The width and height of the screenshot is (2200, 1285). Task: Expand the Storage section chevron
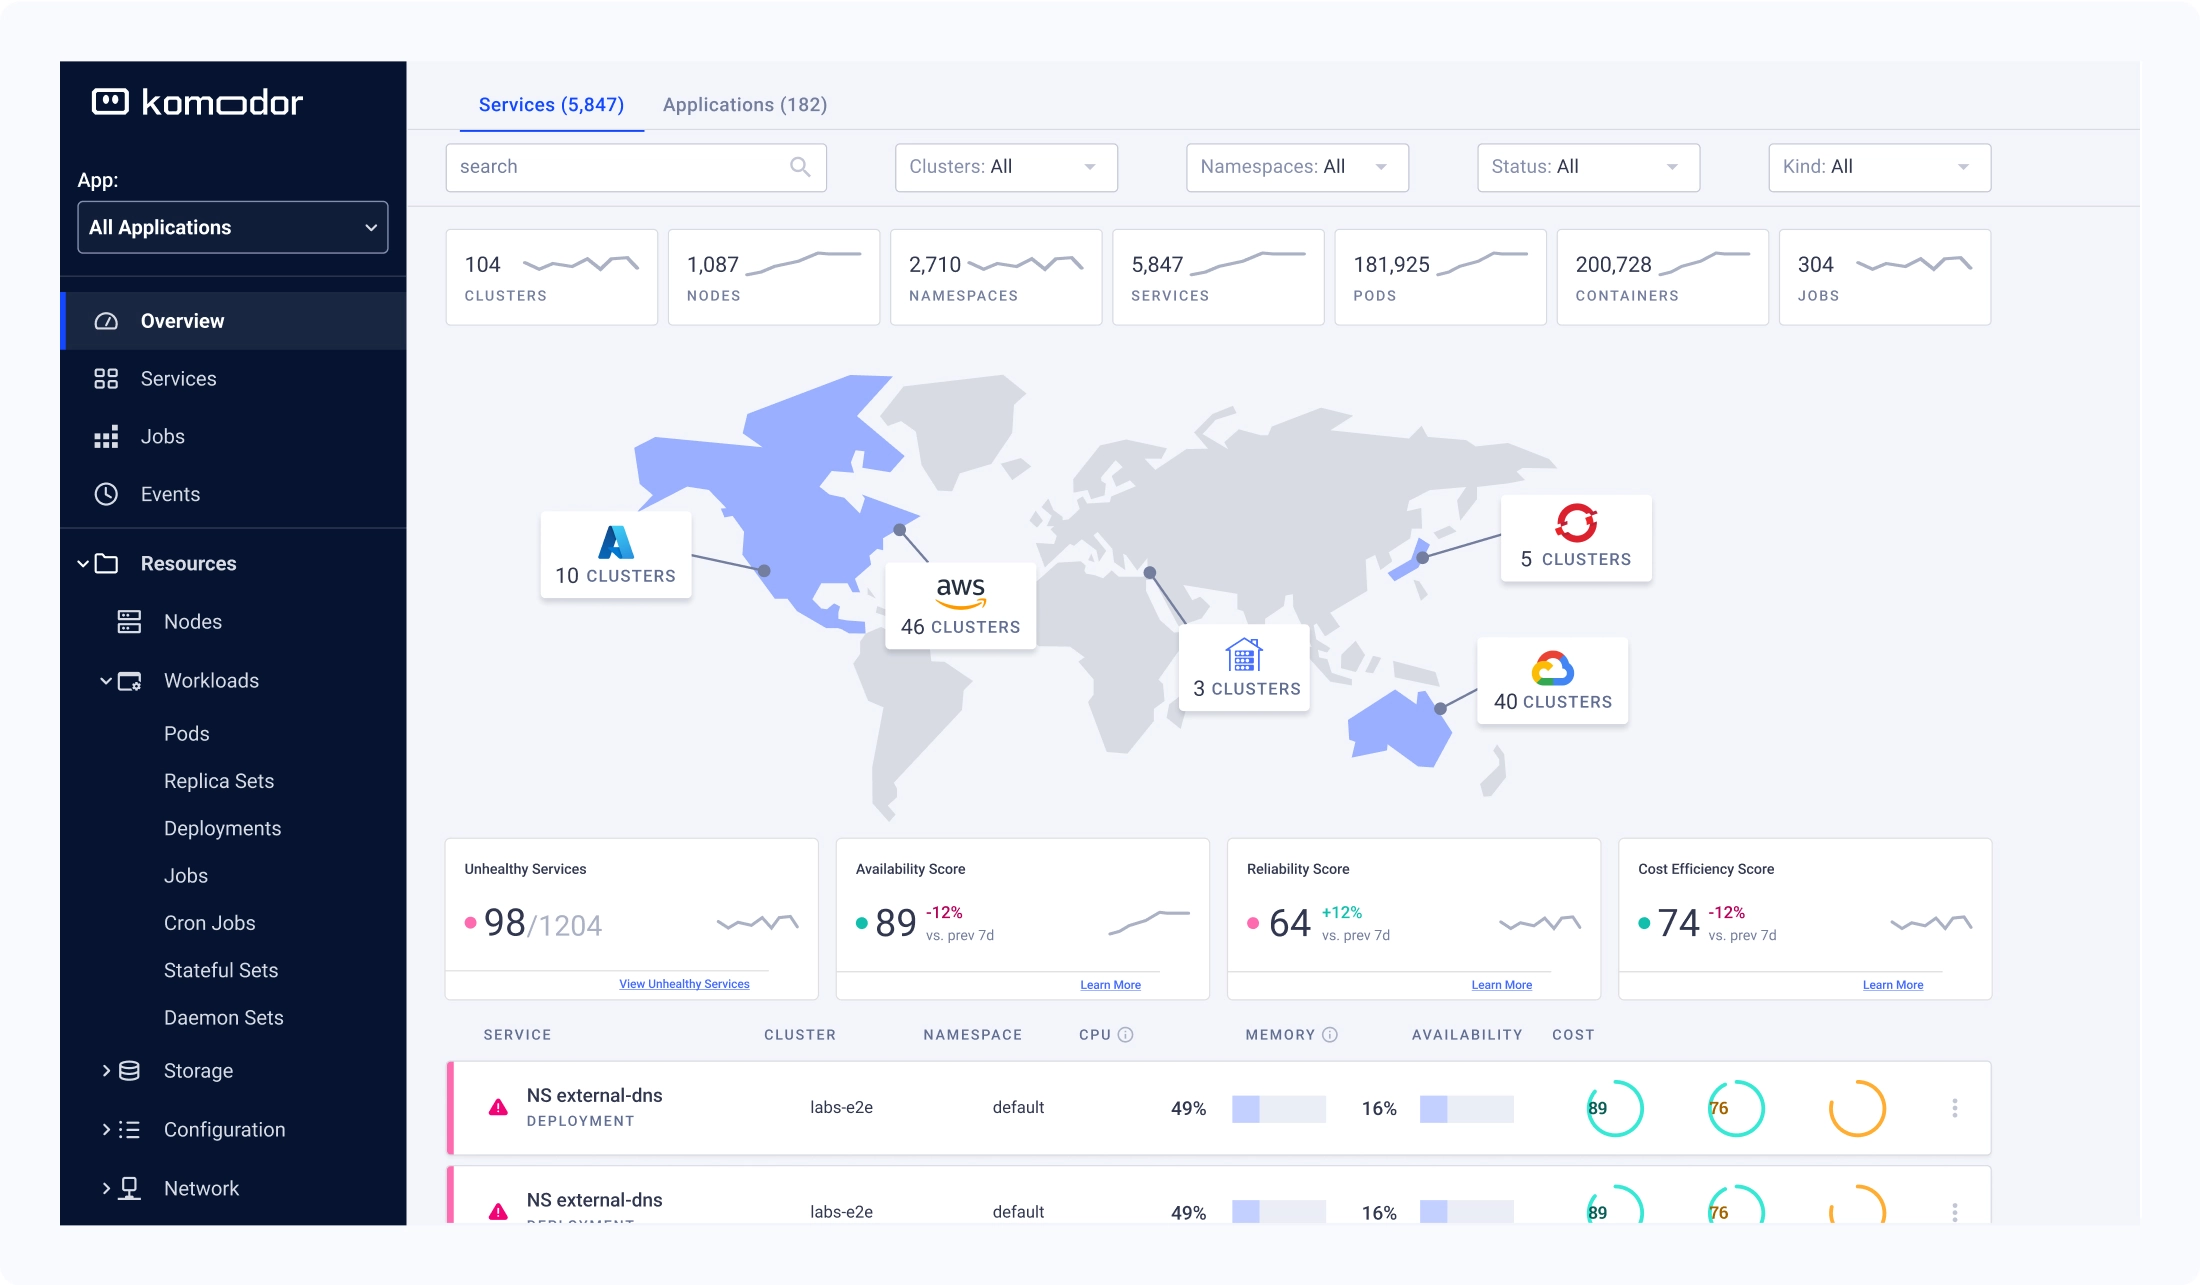(x=106, y=1071)
